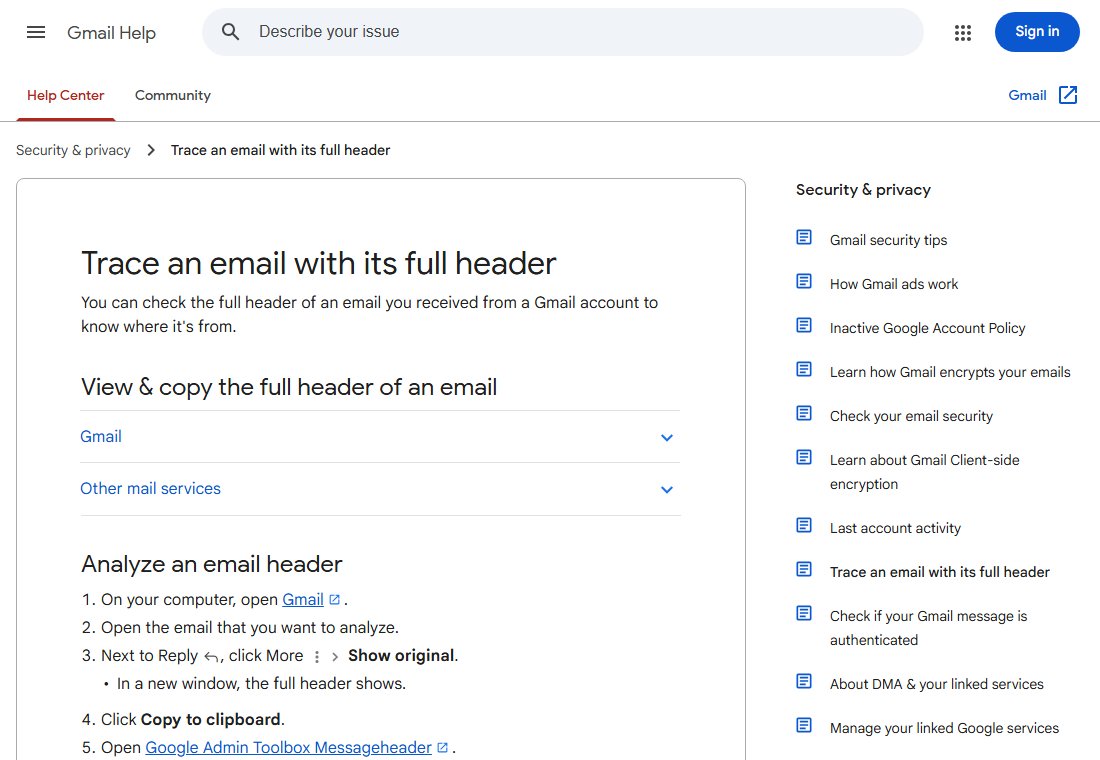Open Learn about Gmail Client-side encryption

pyautogui.click(x=925, y=472)
